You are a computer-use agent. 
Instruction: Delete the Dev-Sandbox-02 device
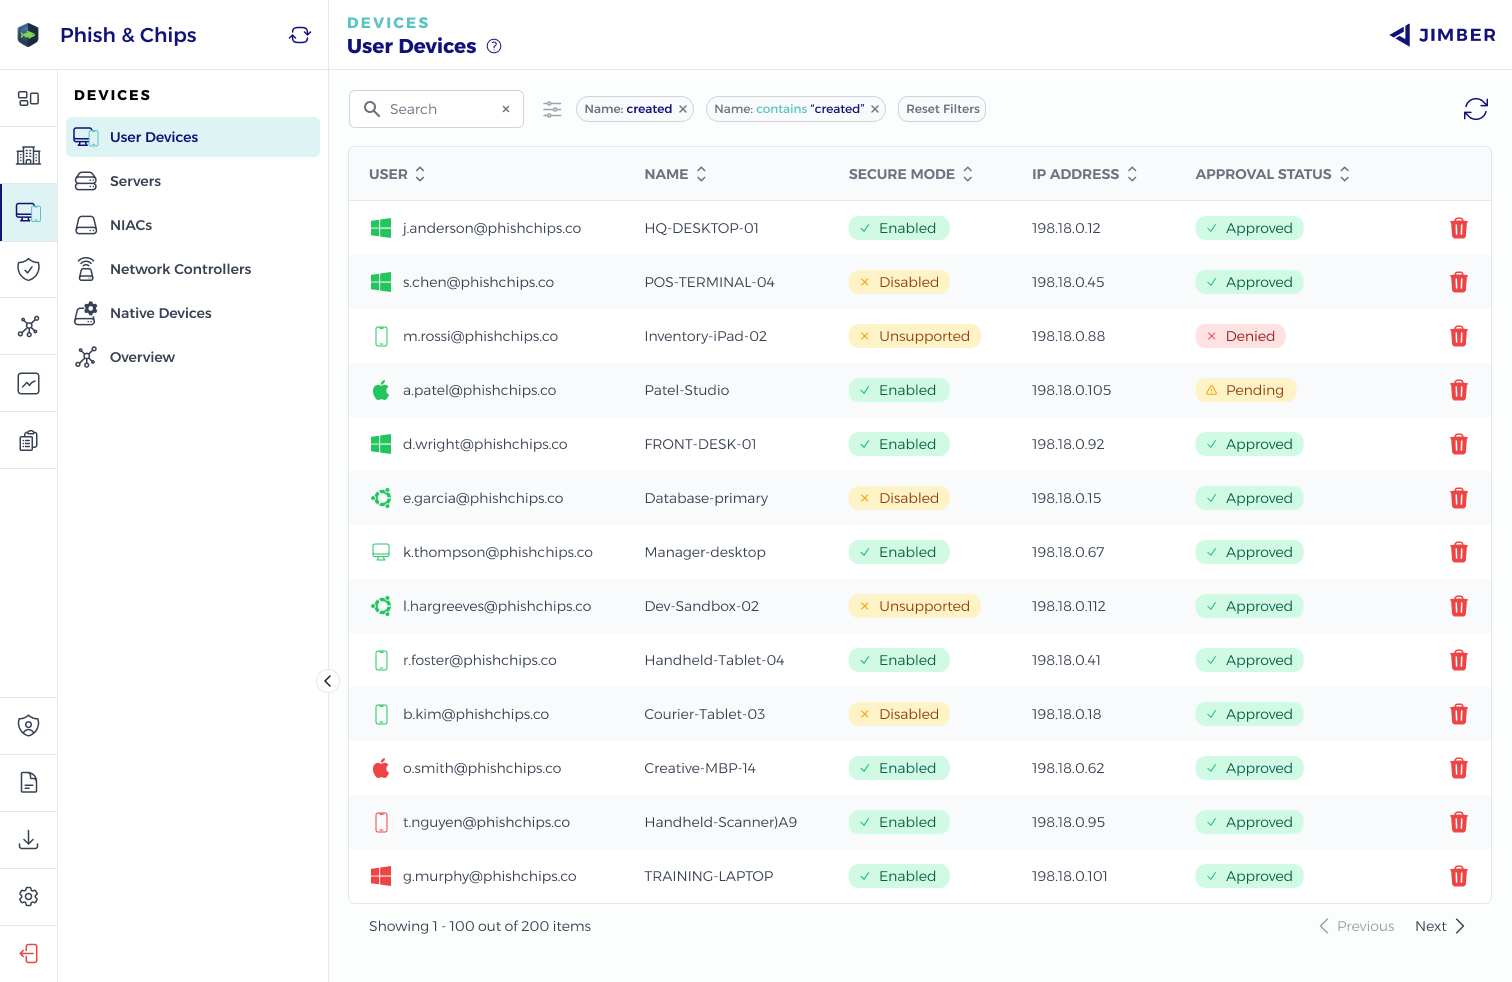pos(1459,606)
